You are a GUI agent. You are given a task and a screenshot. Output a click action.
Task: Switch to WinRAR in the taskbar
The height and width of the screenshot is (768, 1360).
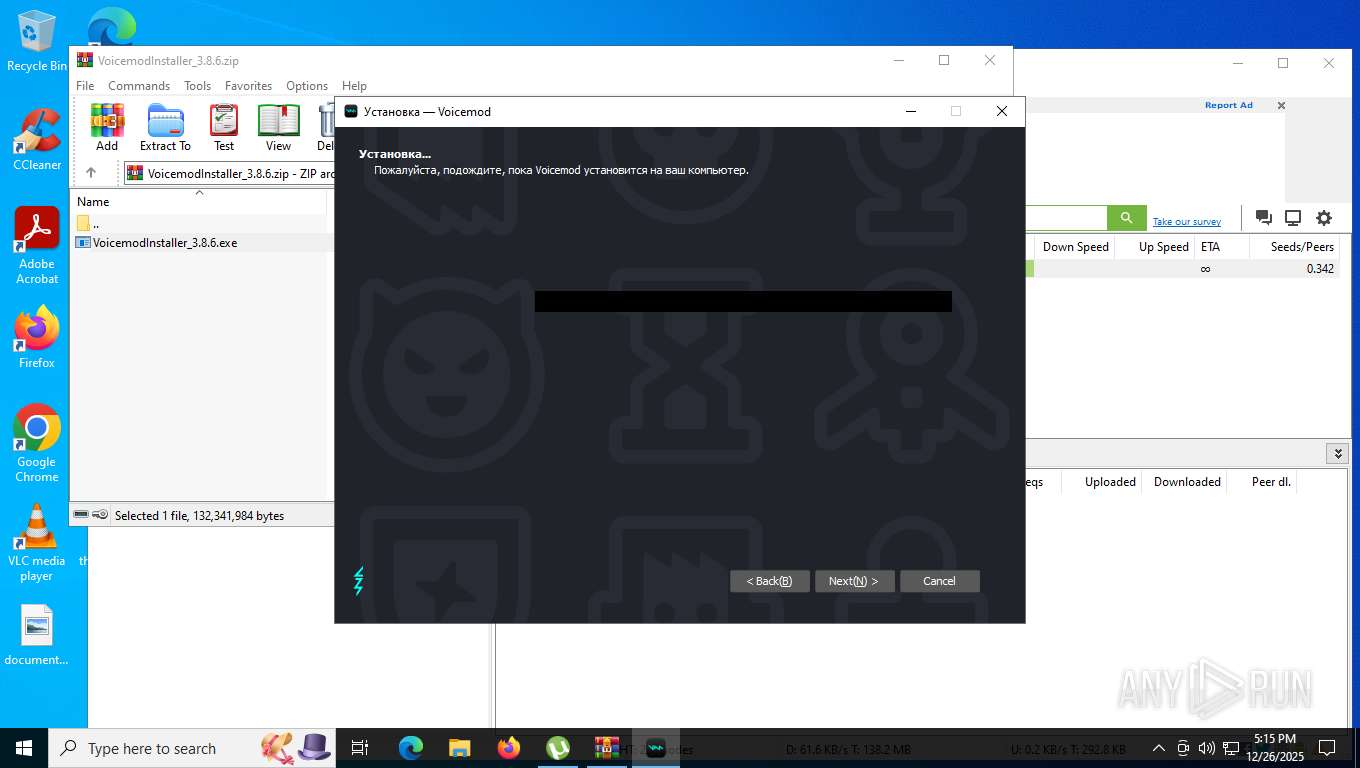click(606, 748)
